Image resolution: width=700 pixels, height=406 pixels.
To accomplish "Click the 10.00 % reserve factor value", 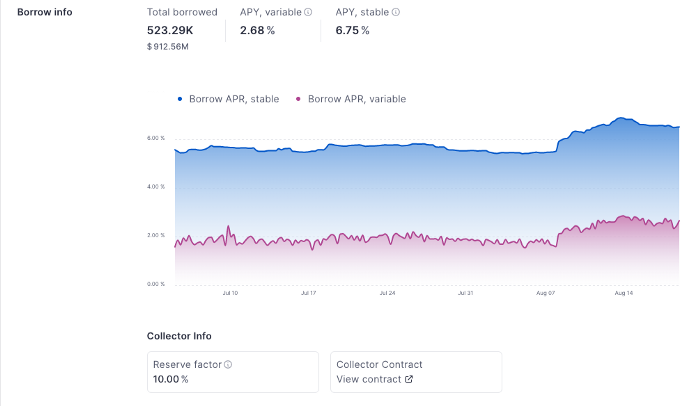I will [x=171, y=380].
